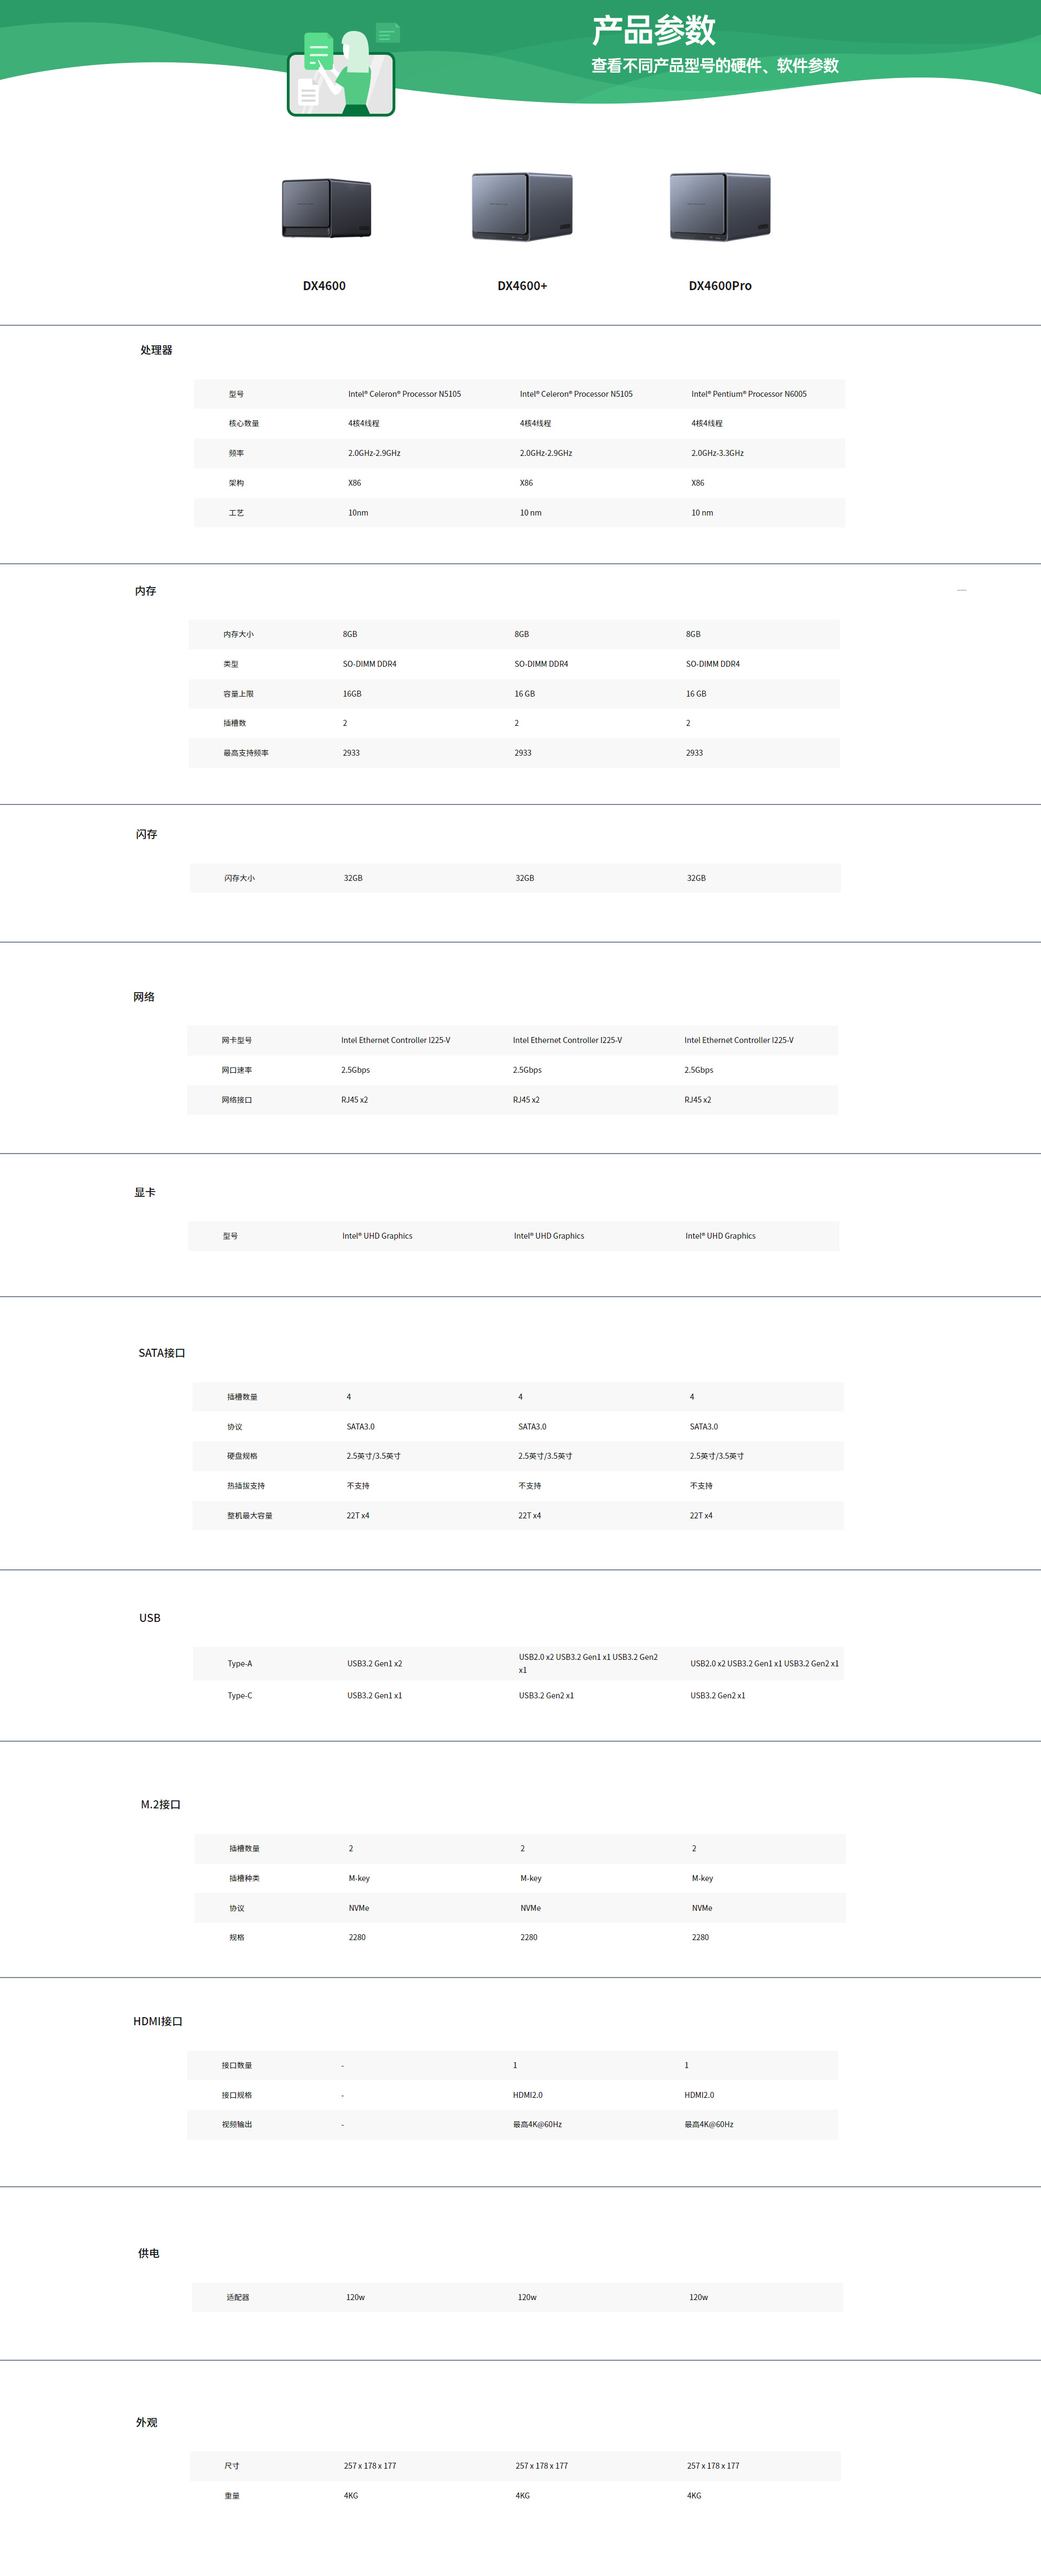Click the 产品参数 banner title

[x=653, y=31]
